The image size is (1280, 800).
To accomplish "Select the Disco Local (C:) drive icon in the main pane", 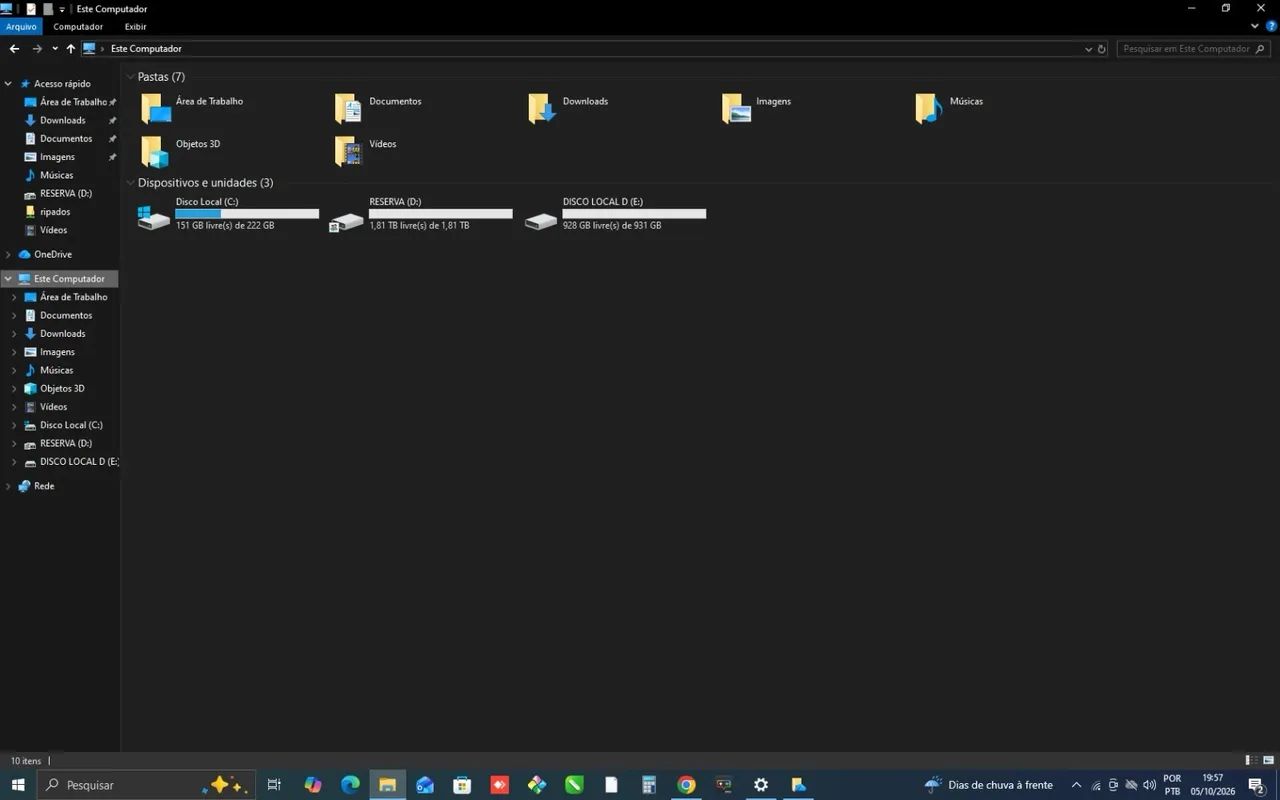I will pyautogui.click(x=153, y=217).
